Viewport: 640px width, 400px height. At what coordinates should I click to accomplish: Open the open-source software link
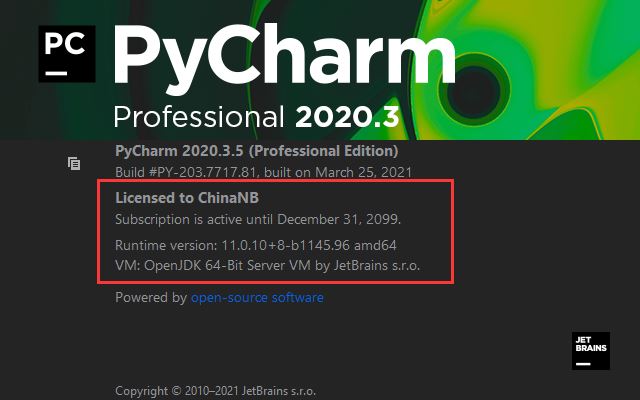(257, 297)
